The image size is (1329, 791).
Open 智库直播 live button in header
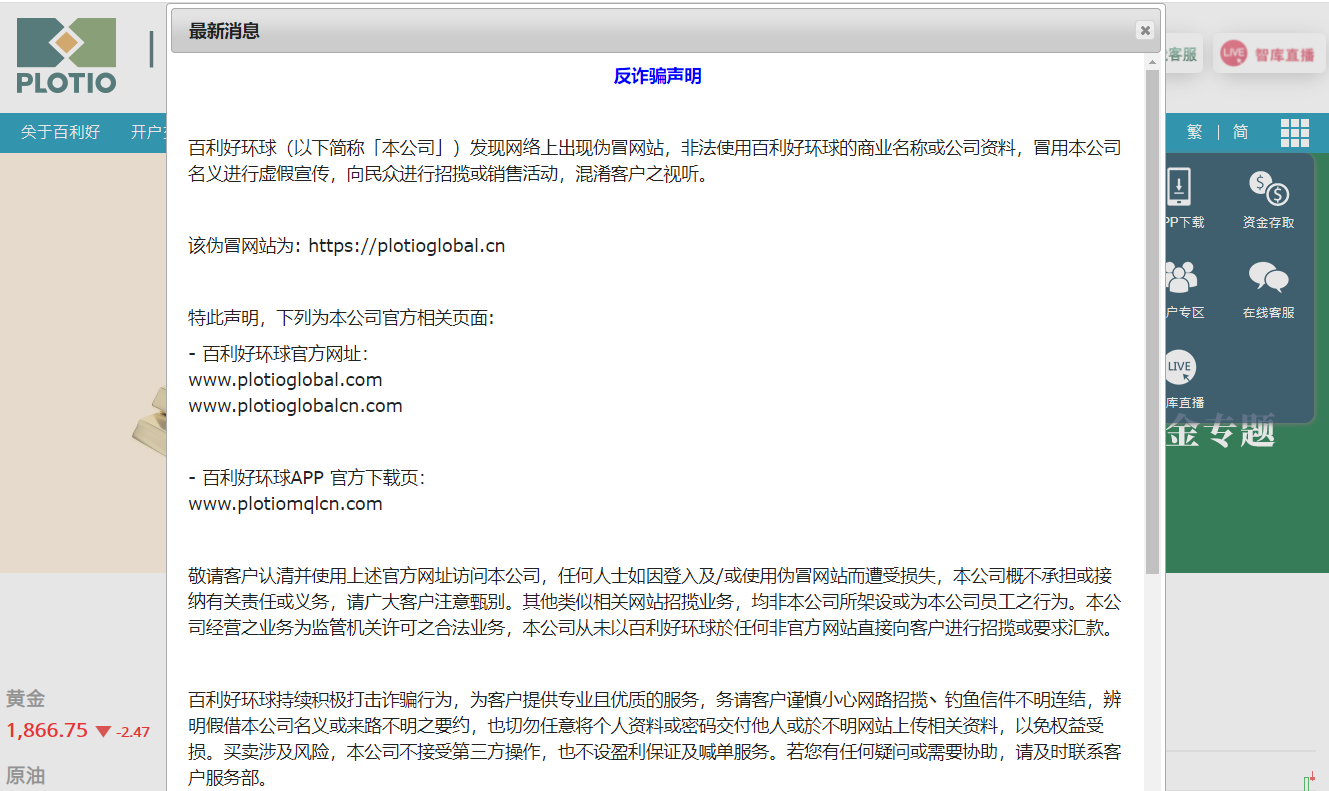click(1269, 54)
